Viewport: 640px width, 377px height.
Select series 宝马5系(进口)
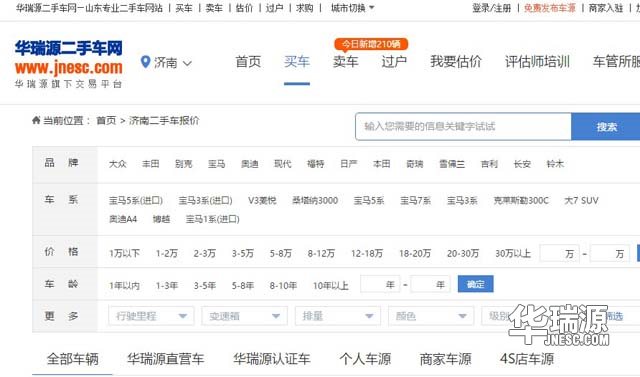click(136, 200)
